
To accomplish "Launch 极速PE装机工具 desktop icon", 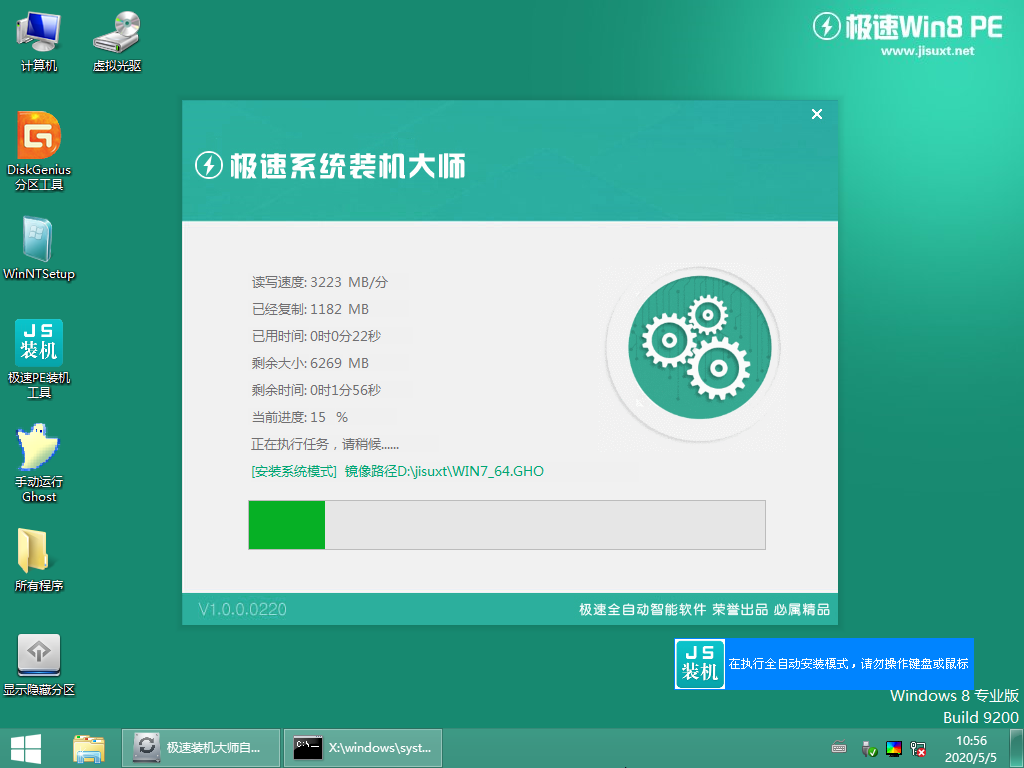I will [x=39, y=359].
